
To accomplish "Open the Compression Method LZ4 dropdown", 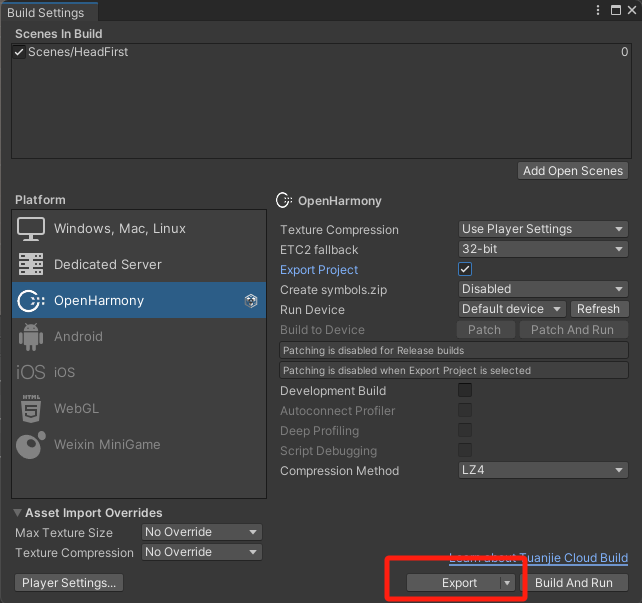I will [x=543, y=471].
